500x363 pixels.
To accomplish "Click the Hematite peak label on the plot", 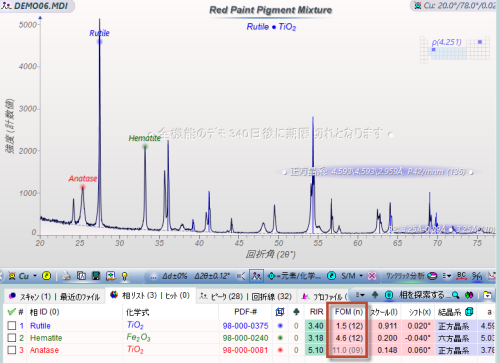I will (x=145, y=138).
